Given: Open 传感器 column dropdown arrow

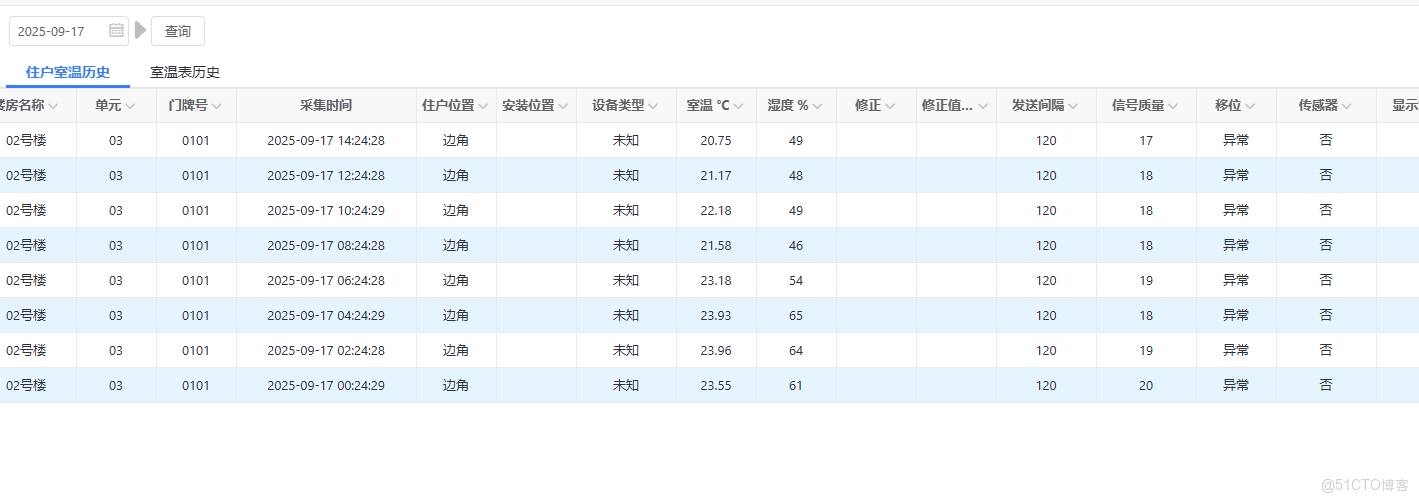Looking at the screenshot, I should (1347, 106).
